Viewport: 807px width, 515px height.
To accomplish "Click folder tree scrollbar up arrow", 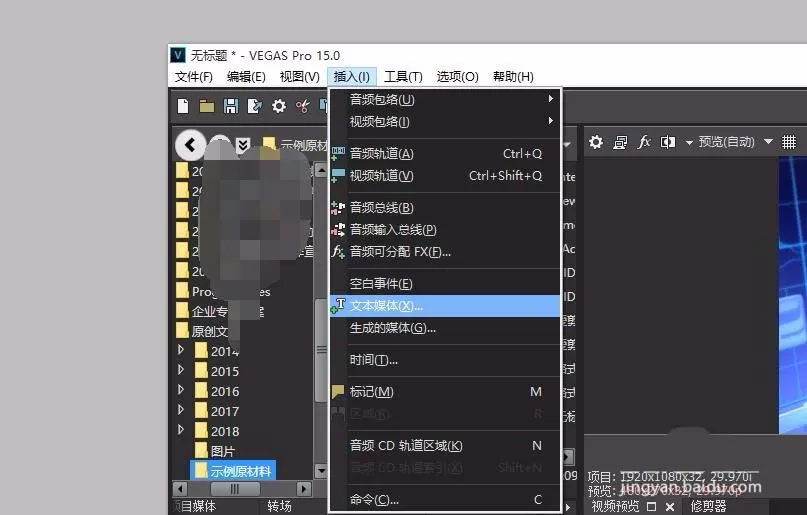I will click(x=321, y=169).
